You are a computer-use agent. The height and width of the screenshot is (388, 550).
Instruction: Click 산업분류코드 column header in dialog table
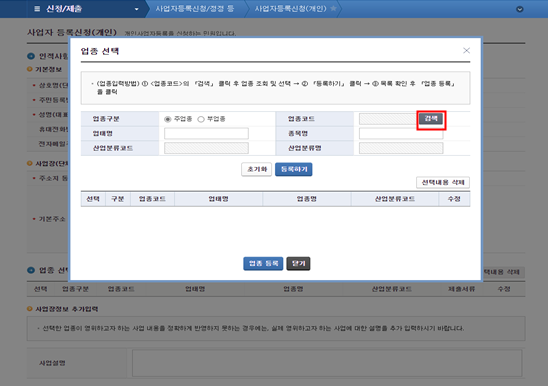point(396,199)
